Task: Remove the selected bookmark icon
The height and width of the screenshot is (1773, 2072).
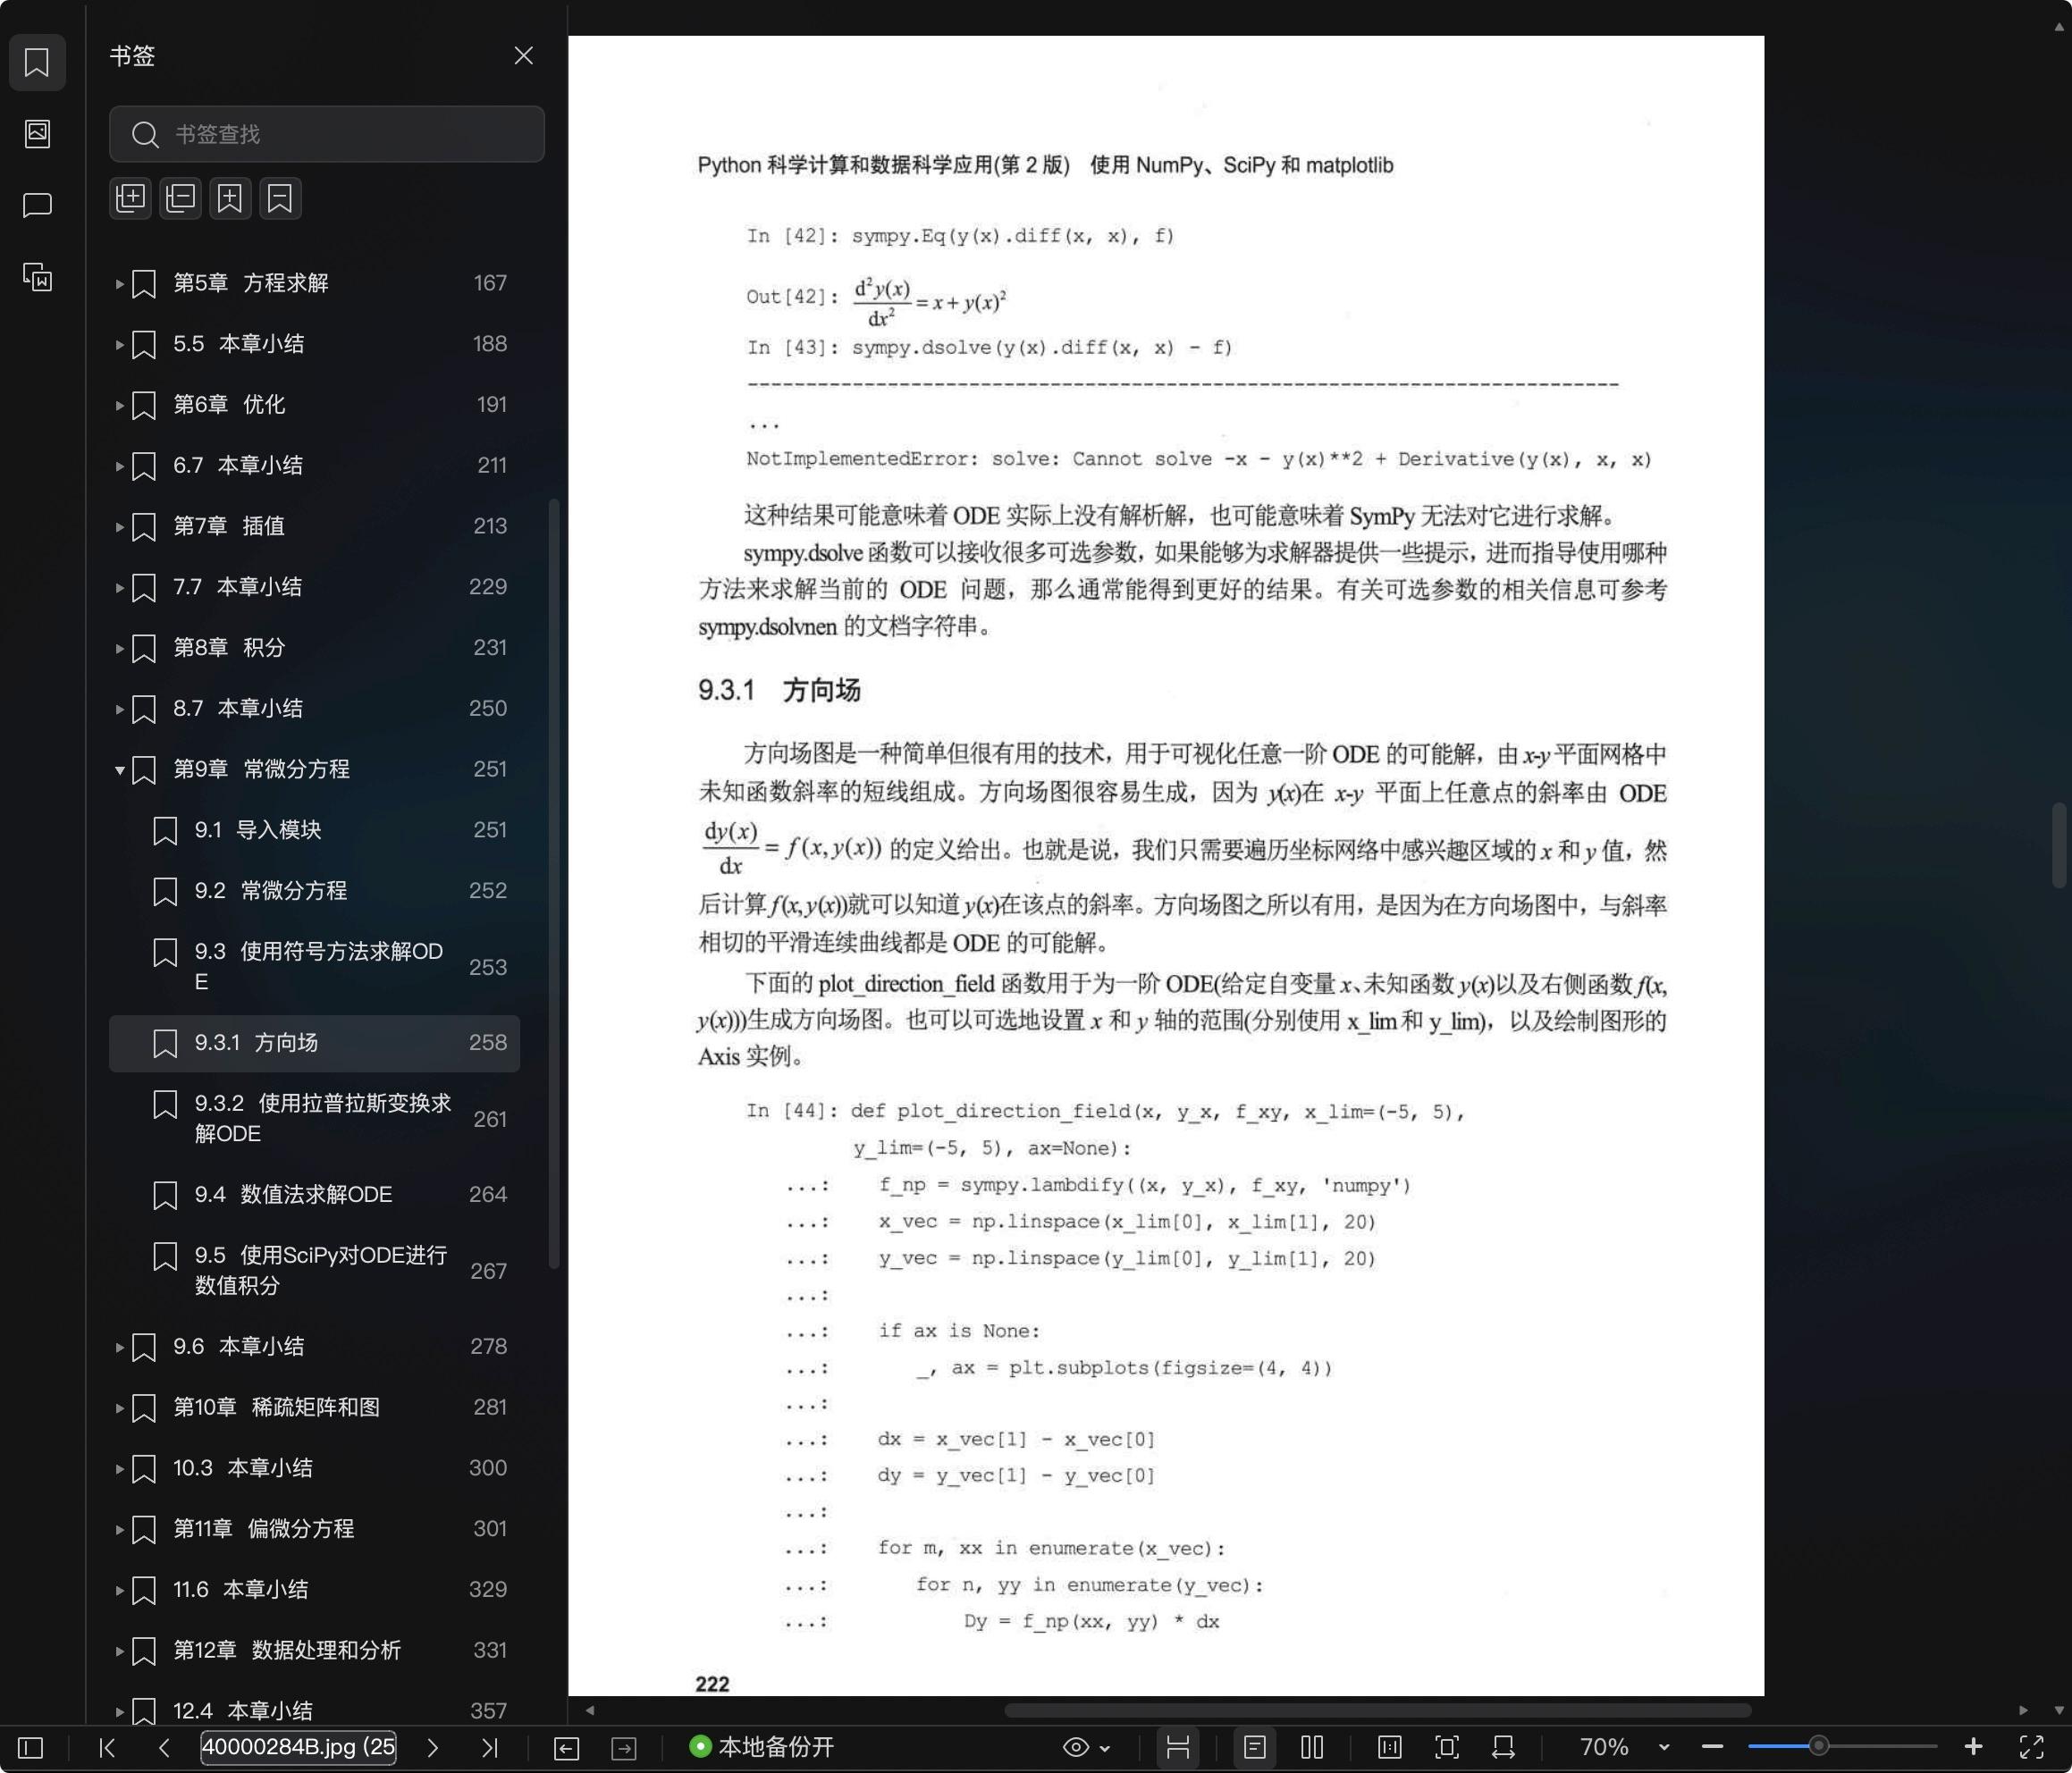Action: [280, 198]
